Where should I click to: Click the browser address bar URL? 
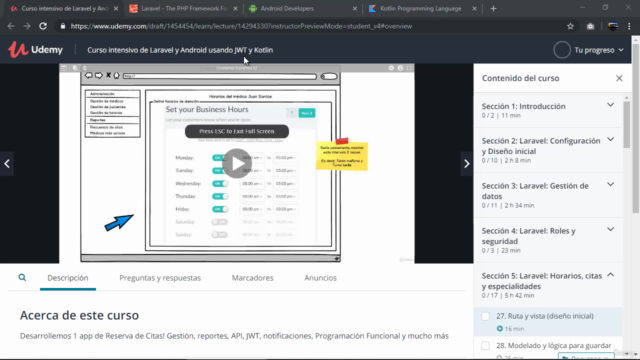(241, 26)
